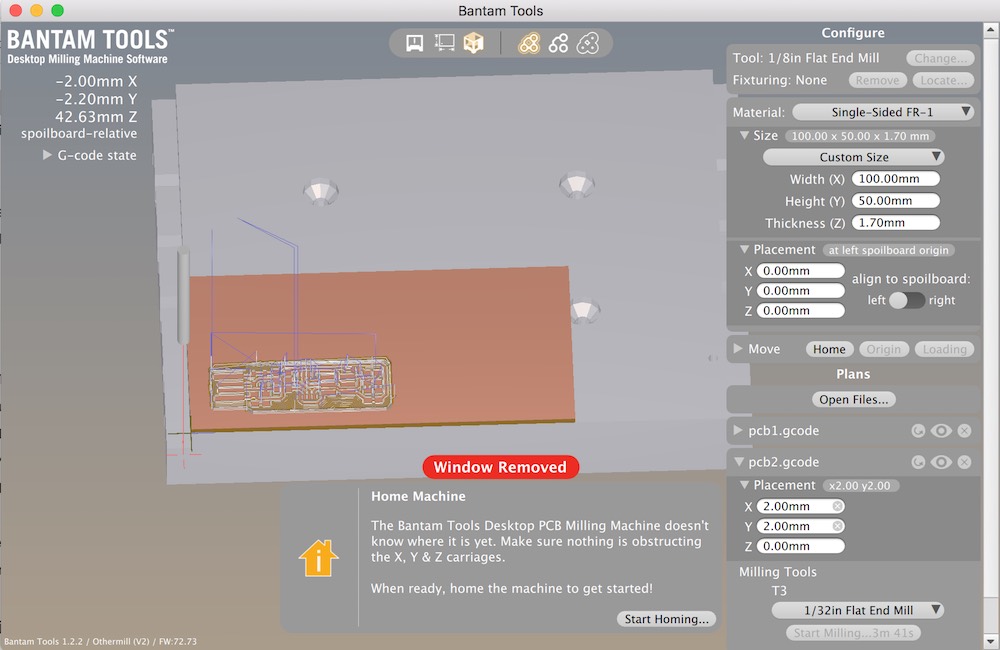Clear the pcb2 X placement value
The height and width of the screenshot is (650, 1000).
click(837, 506)
